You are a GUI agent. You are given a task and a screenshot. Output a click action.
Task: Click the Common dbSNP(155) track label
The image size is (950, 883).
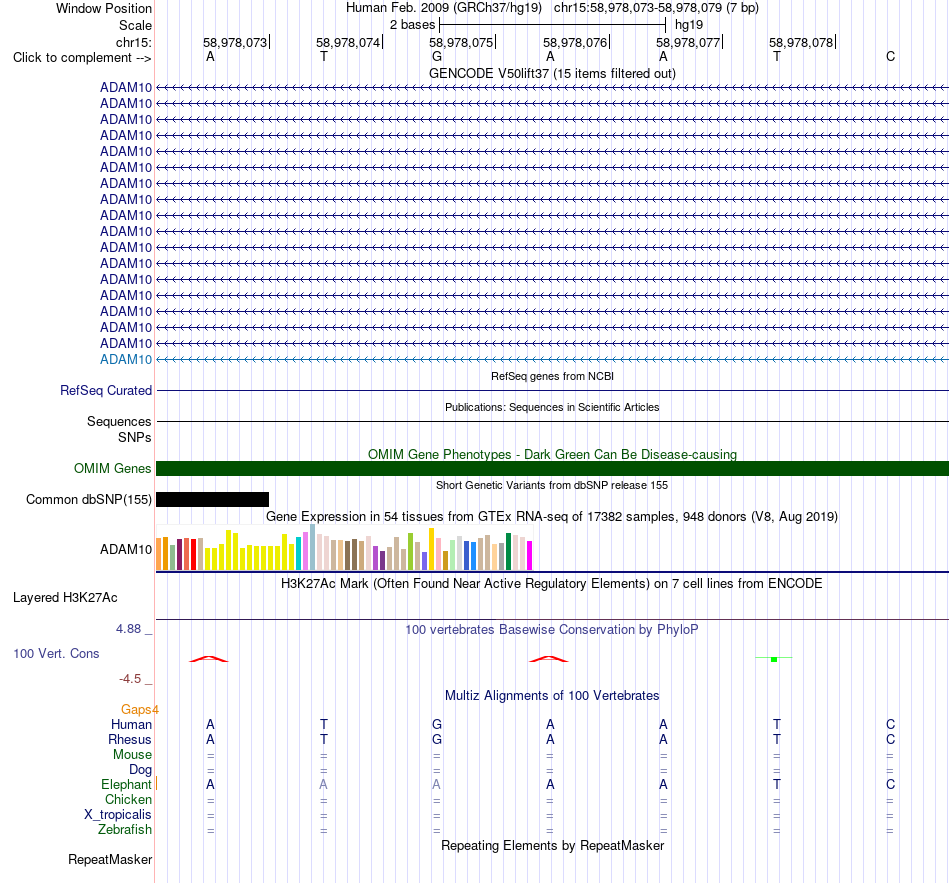click(89, 499)
